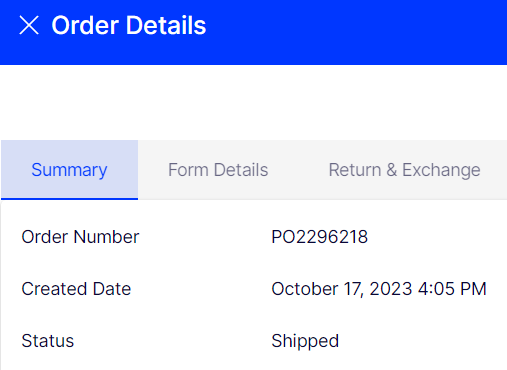
Task: Click the Order Details heading text
Action: (x=129, y=25)
